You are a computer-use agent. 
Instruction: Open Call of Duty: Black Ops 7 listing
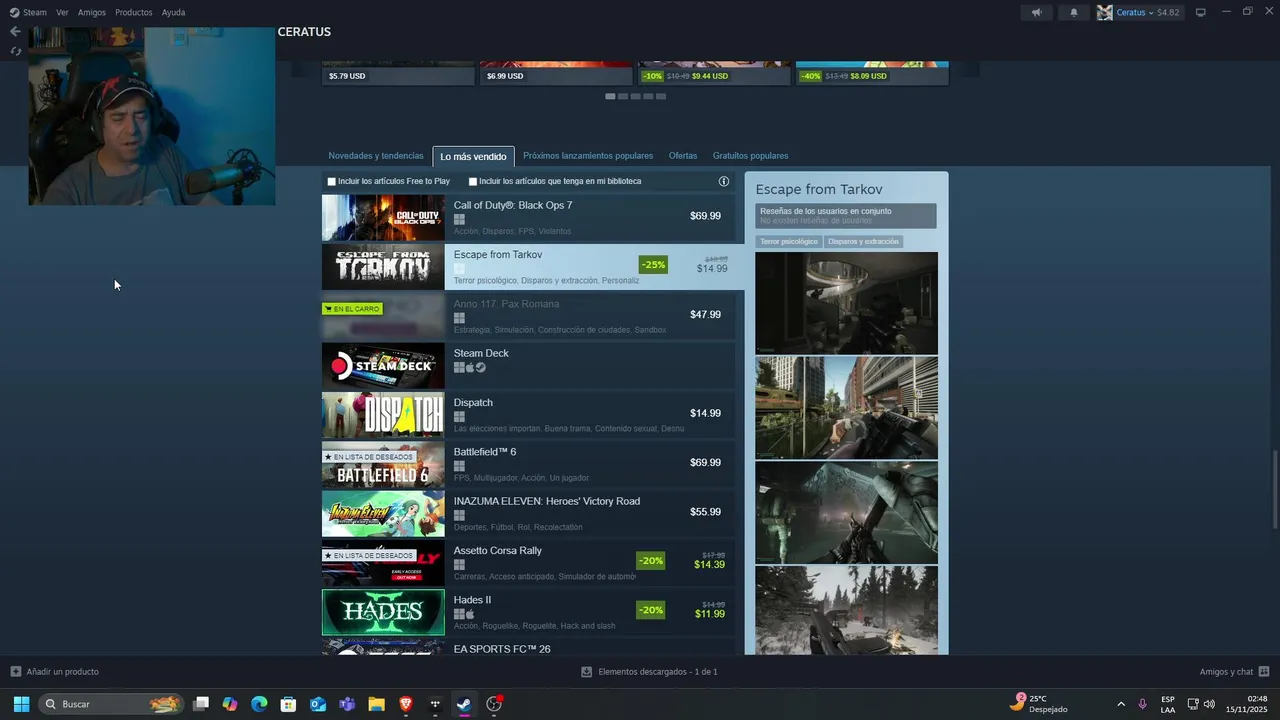pos(528,217)
